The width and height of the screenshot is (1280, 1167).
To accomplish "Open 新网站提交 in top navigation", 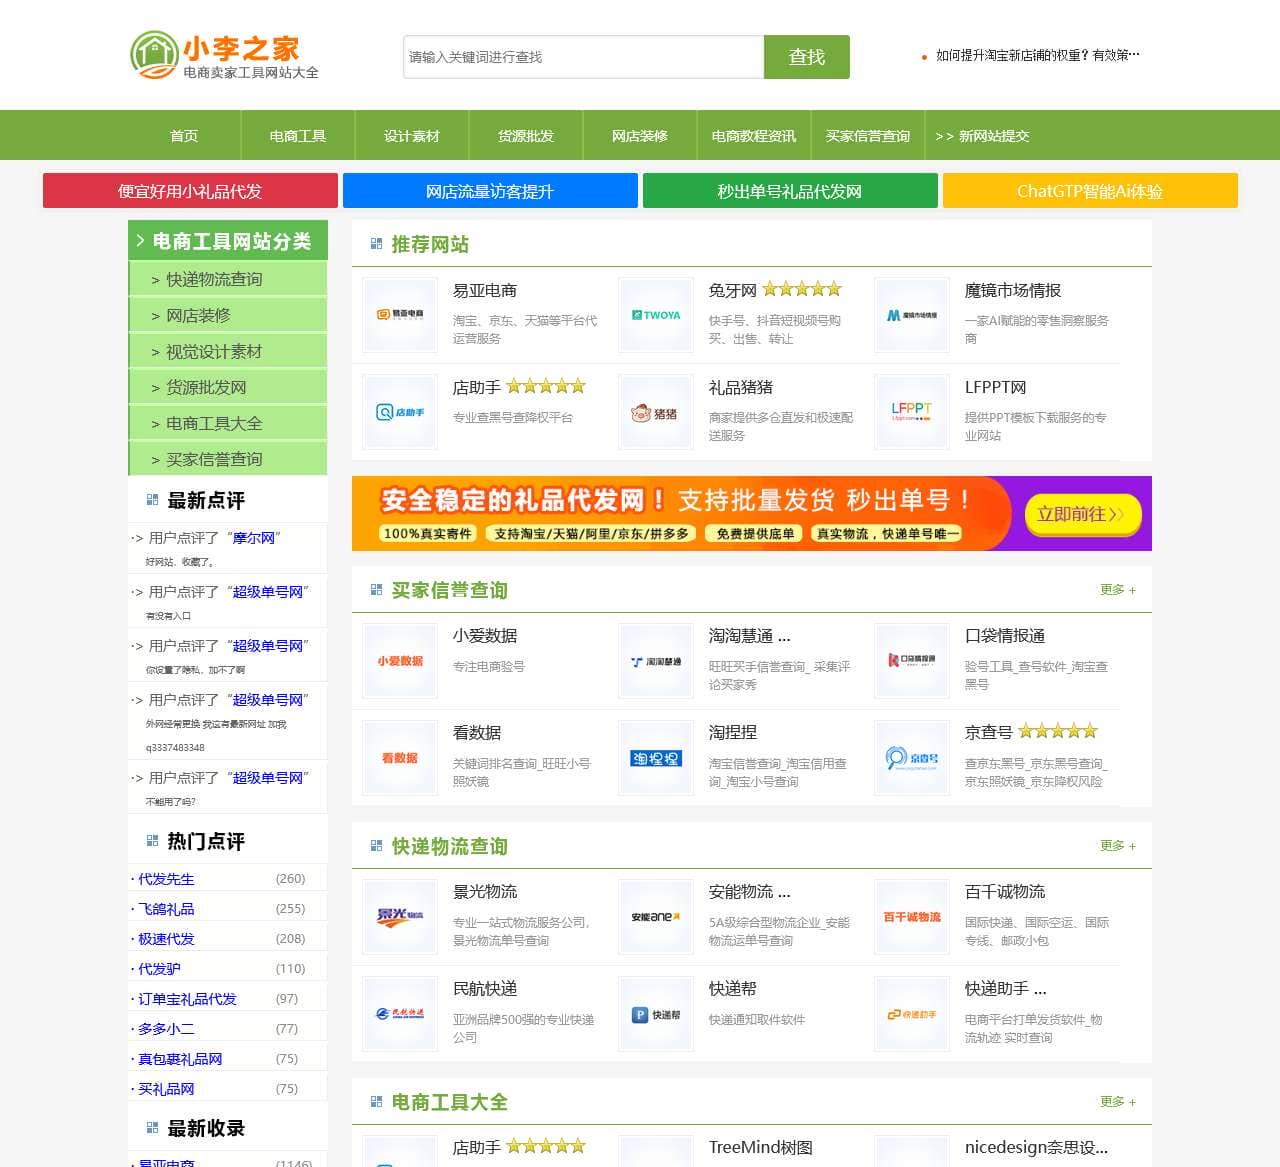I will point(982,136).
